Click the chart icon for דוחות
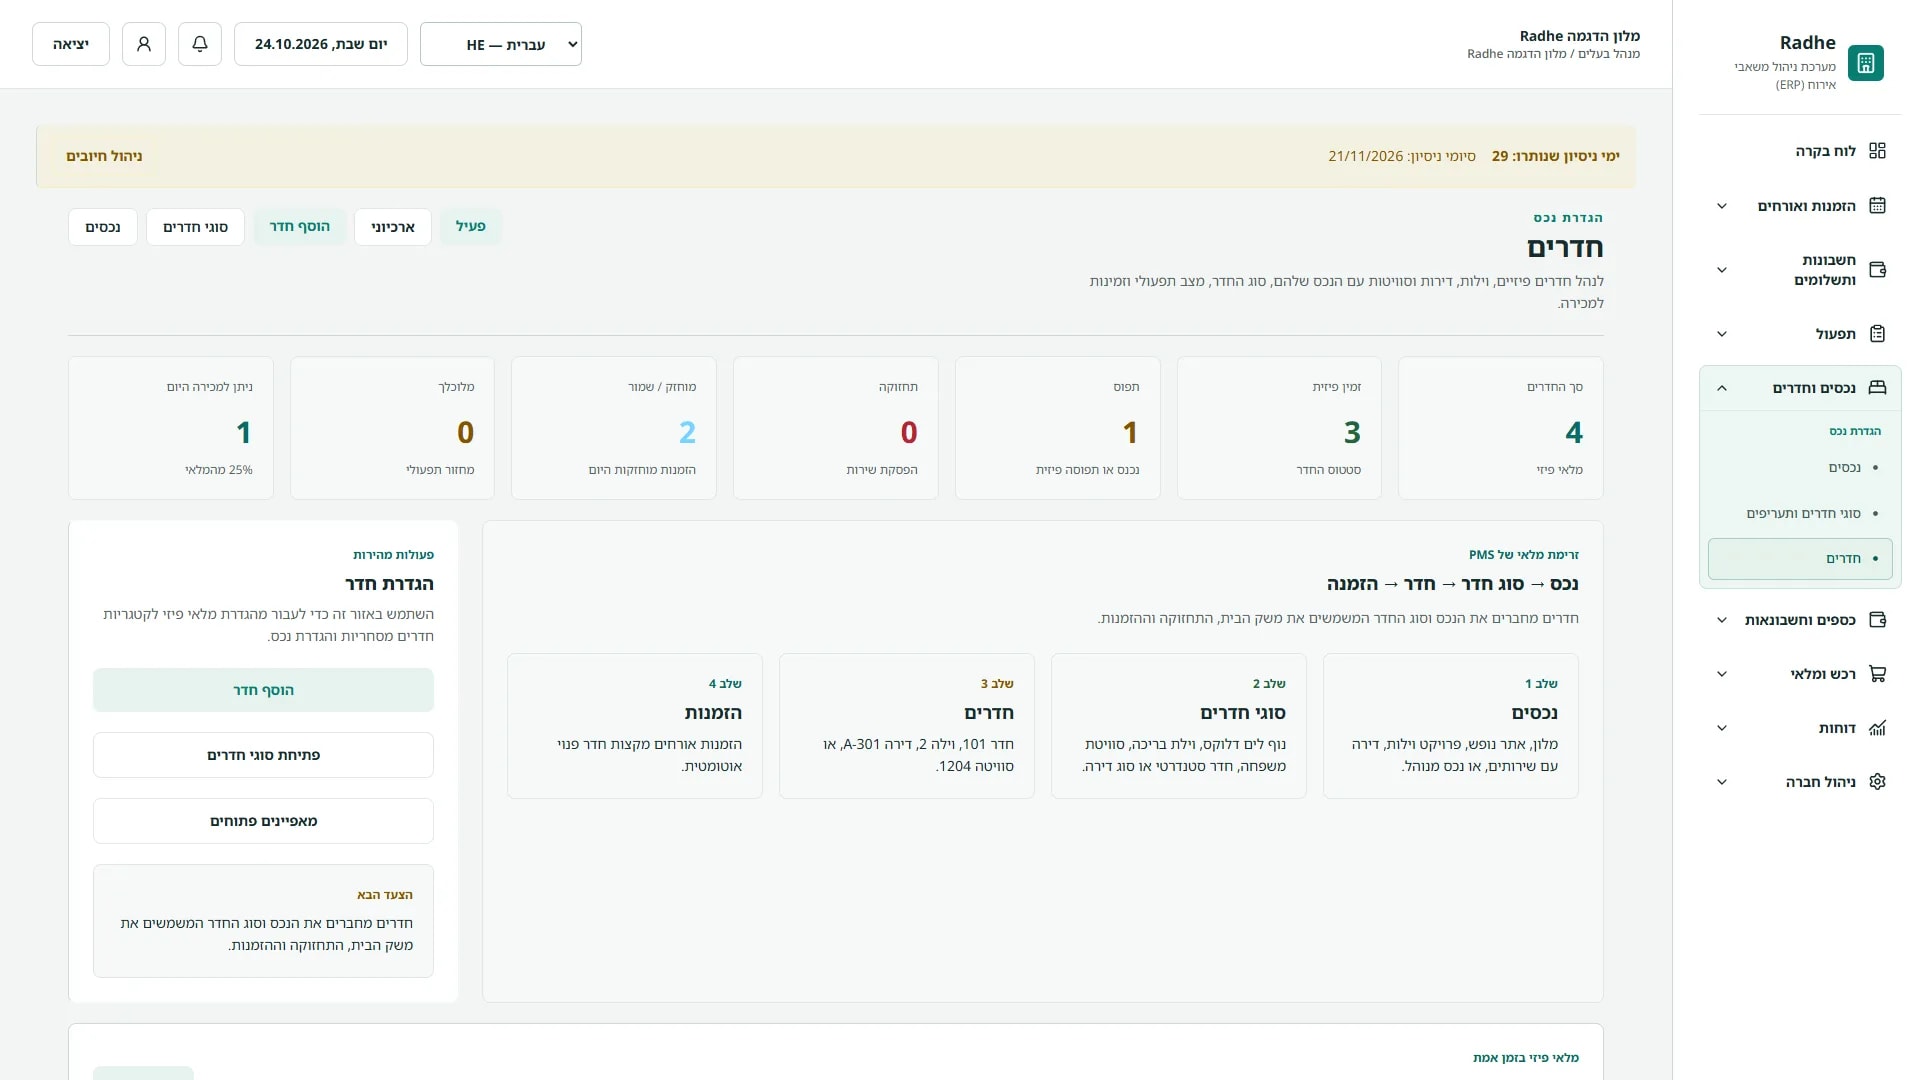 coord(1877,728)
